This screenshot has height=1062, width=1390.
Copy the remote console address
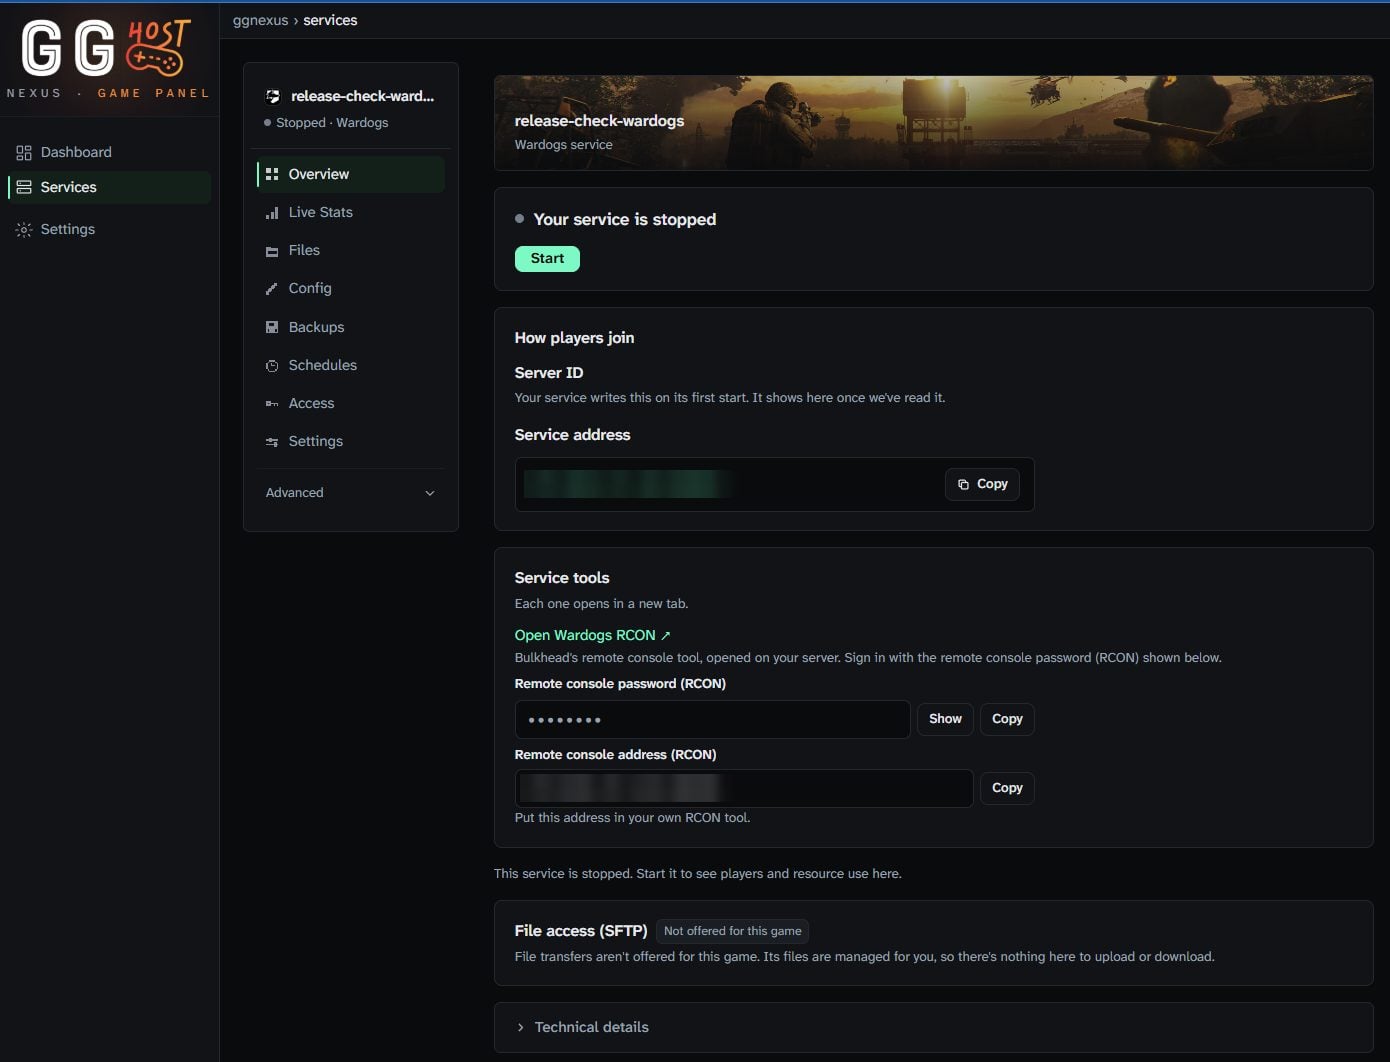pos(1007,788)
